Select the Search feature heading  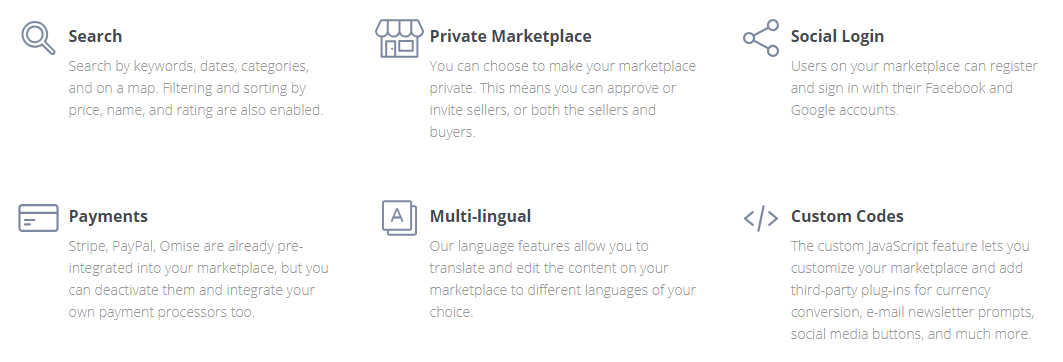point(95,36)
